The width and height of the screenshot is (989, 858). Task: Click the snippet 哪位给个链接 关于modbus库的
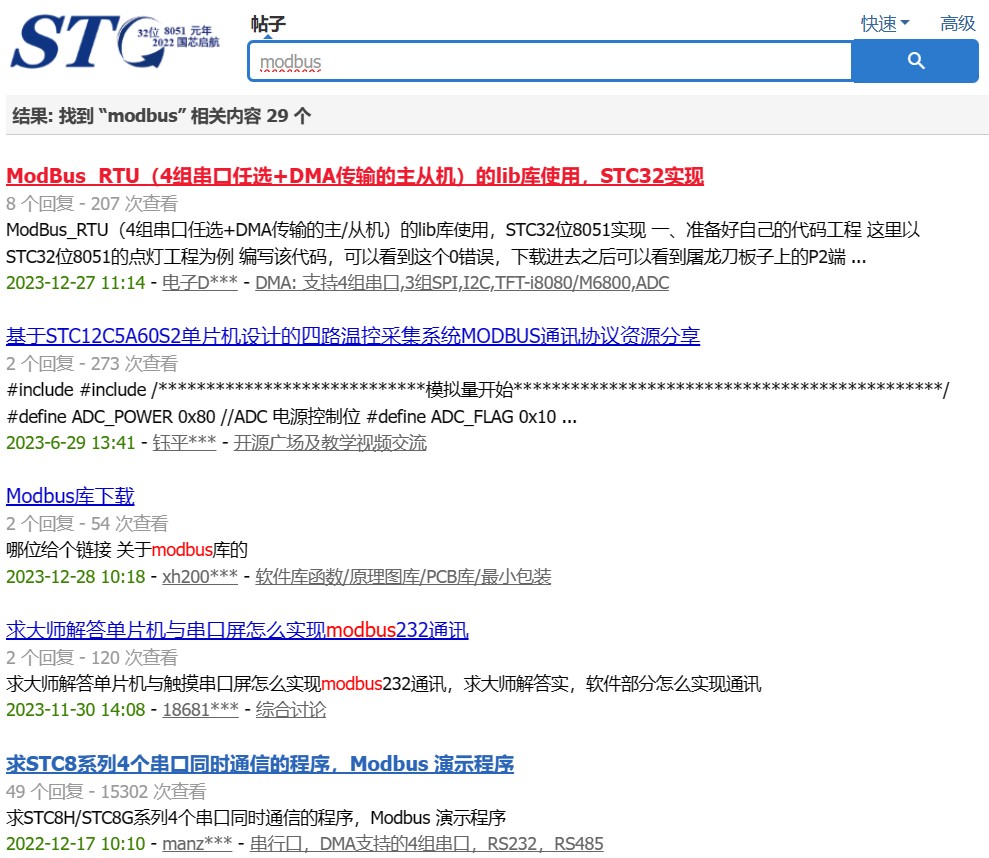tap(127, 550)
